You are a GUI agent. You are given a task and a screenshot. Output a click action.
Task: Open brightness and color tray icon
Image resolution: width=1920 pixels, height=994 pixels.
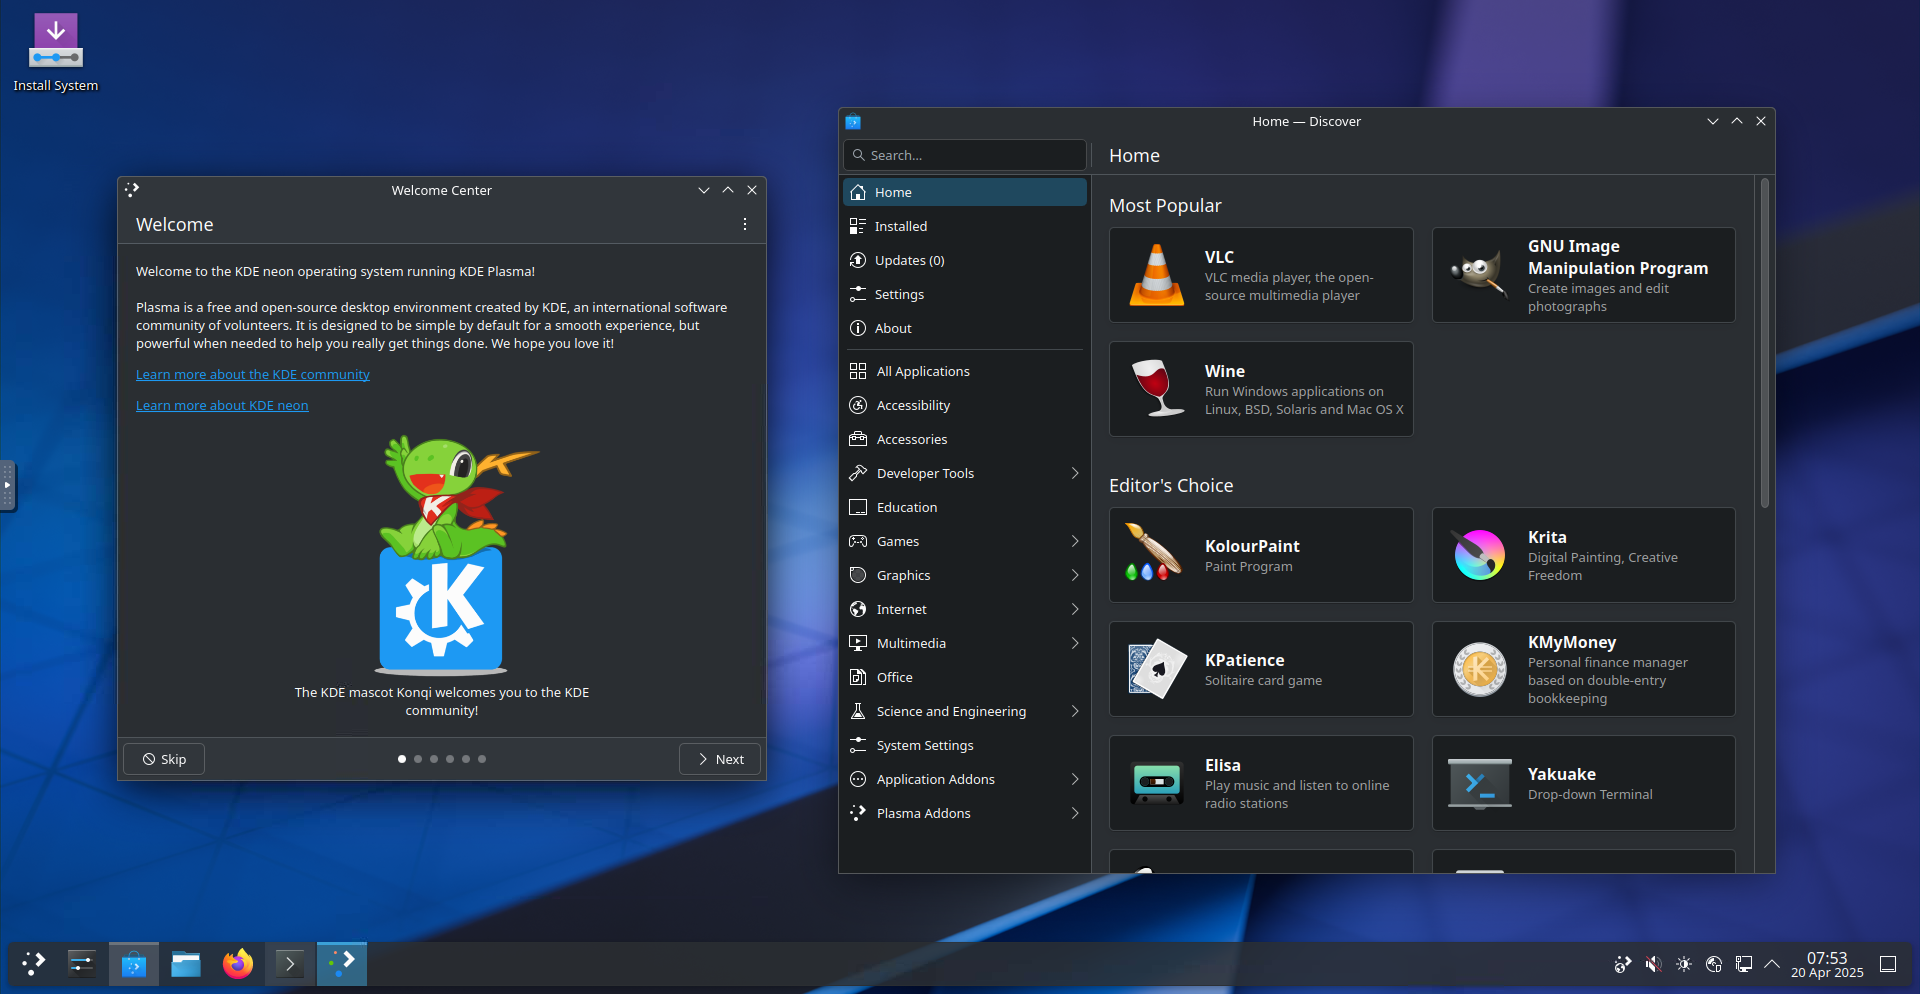(1684, 964)
